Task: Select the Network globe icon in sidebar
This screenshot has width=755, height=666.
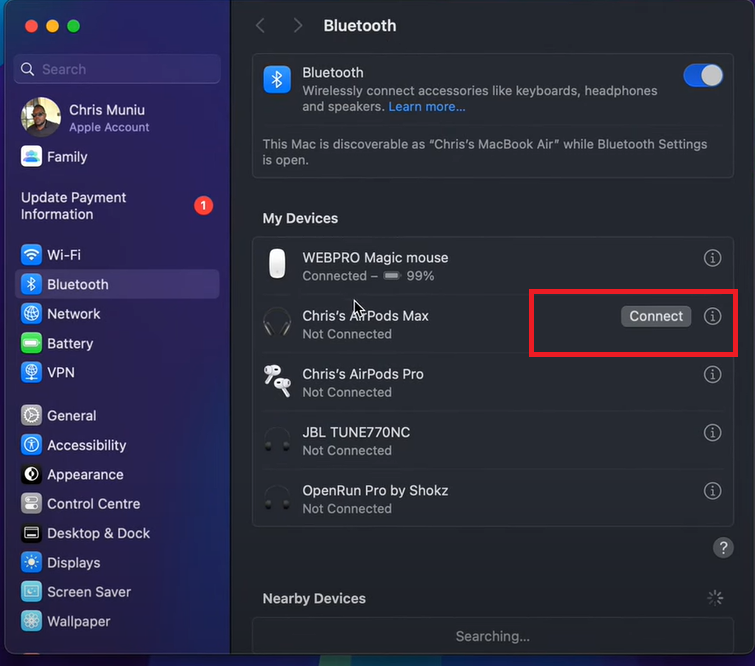Action: click(31, 313)
